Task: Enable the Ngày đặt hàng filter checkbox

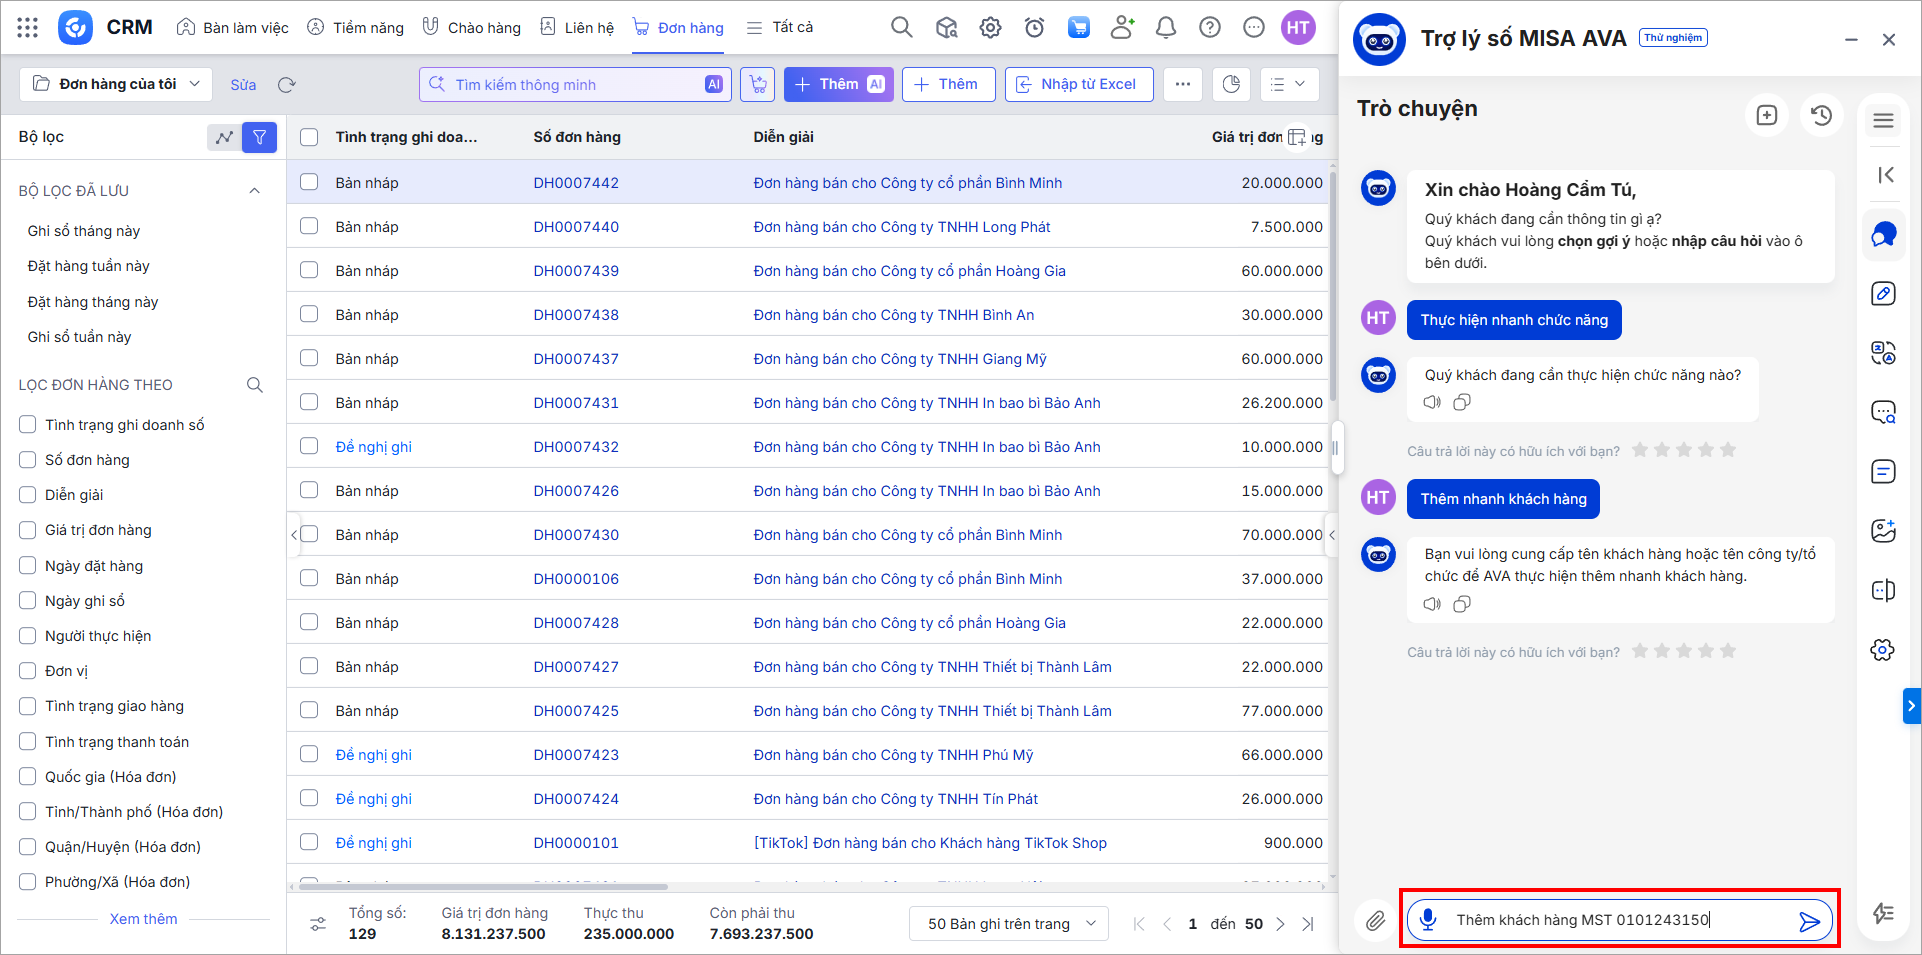Action: coord(28,566)
